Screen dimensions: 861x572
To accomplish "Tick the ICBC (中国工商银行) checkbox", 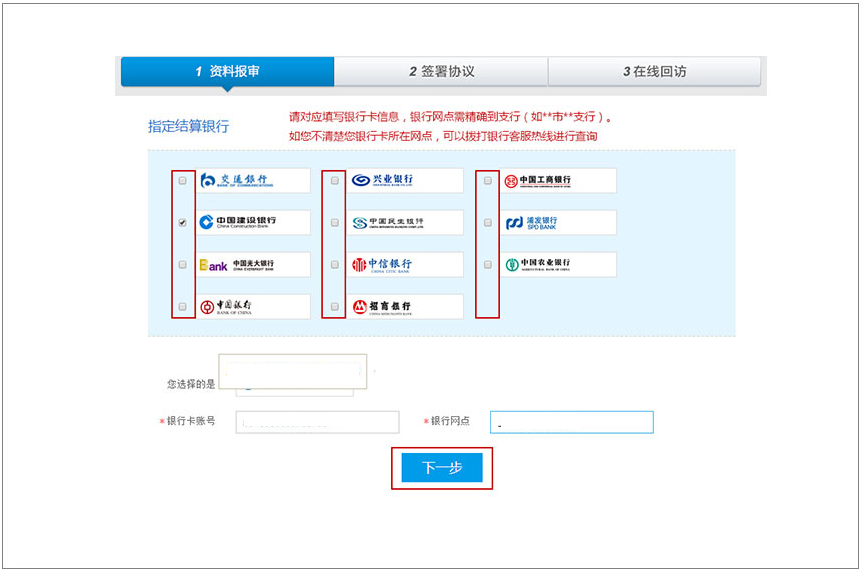I will [488, 181].
